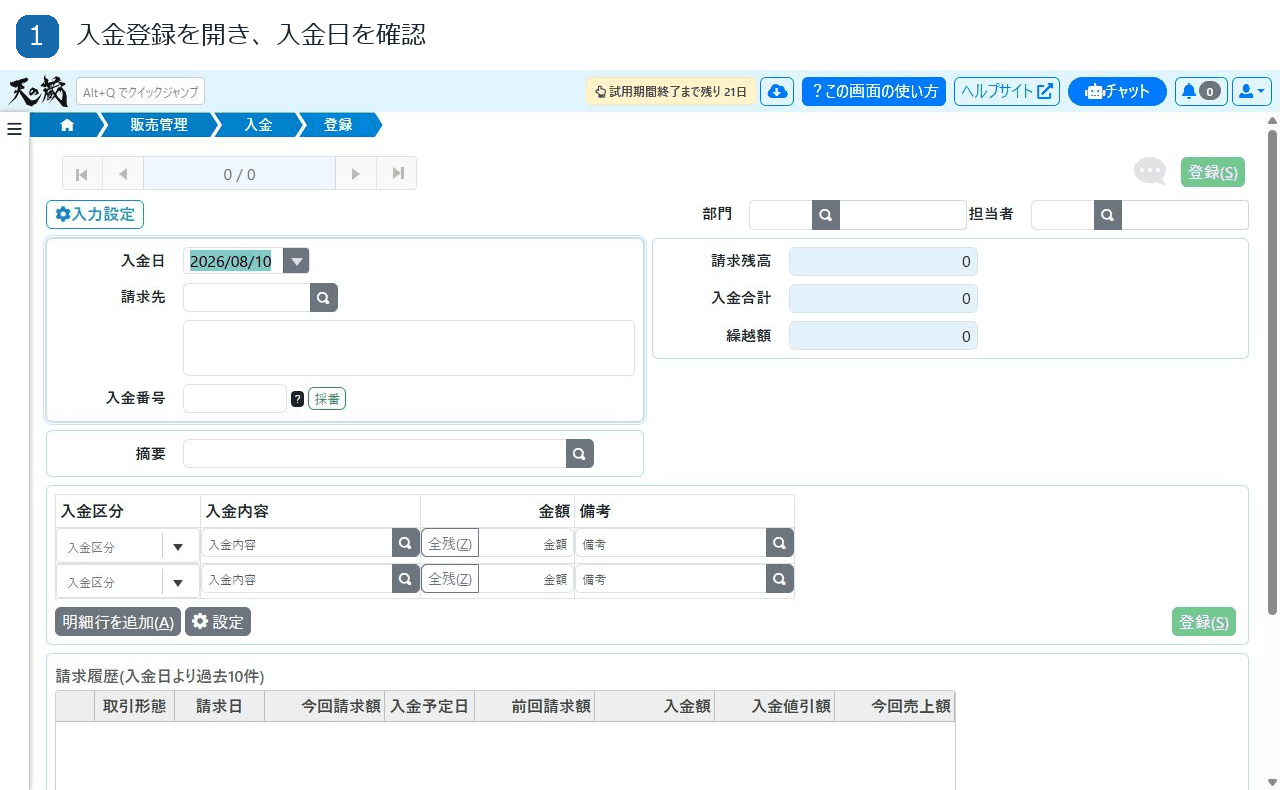Search 備考 in first detail row

click(x=780, y=543)
